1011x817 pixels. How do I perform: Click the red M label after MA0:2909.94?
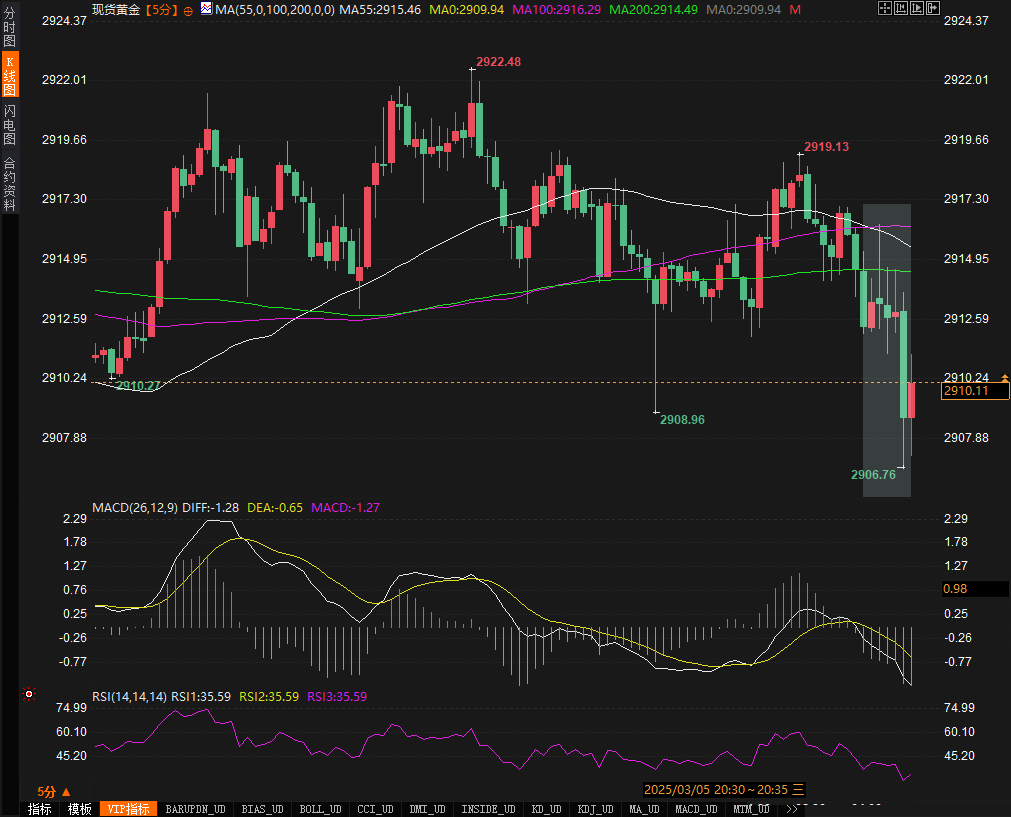[795, 9]
